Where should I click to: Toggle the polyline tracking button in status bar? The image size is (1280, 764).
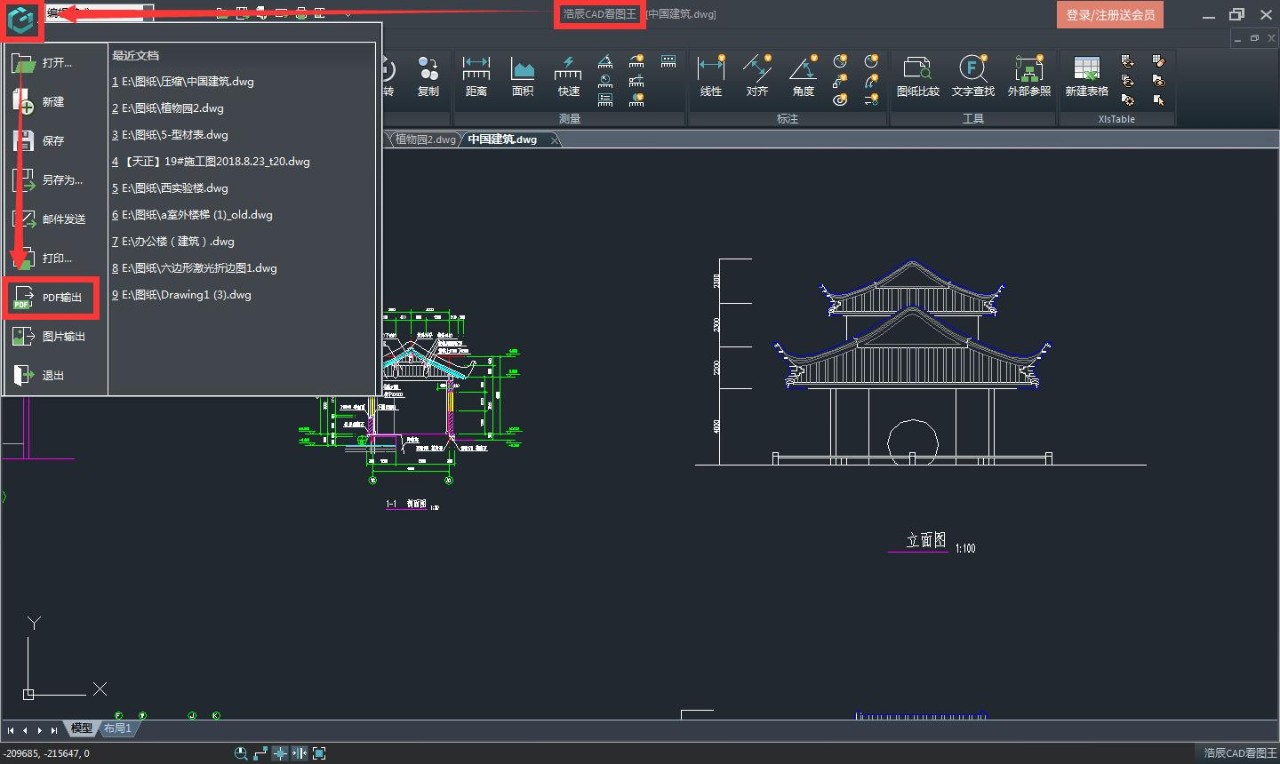point(261,753)
